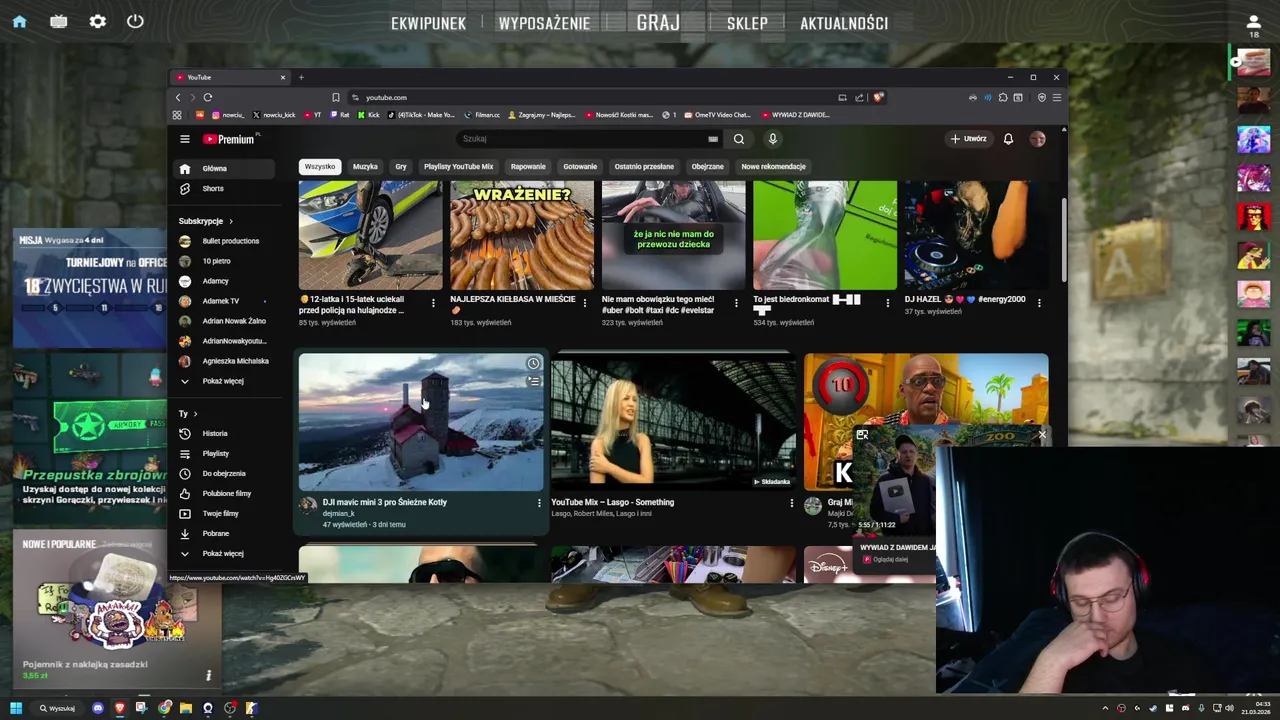Open the Ty section arrow
The width and height of the screenshot is (1280, 720).
195,413
